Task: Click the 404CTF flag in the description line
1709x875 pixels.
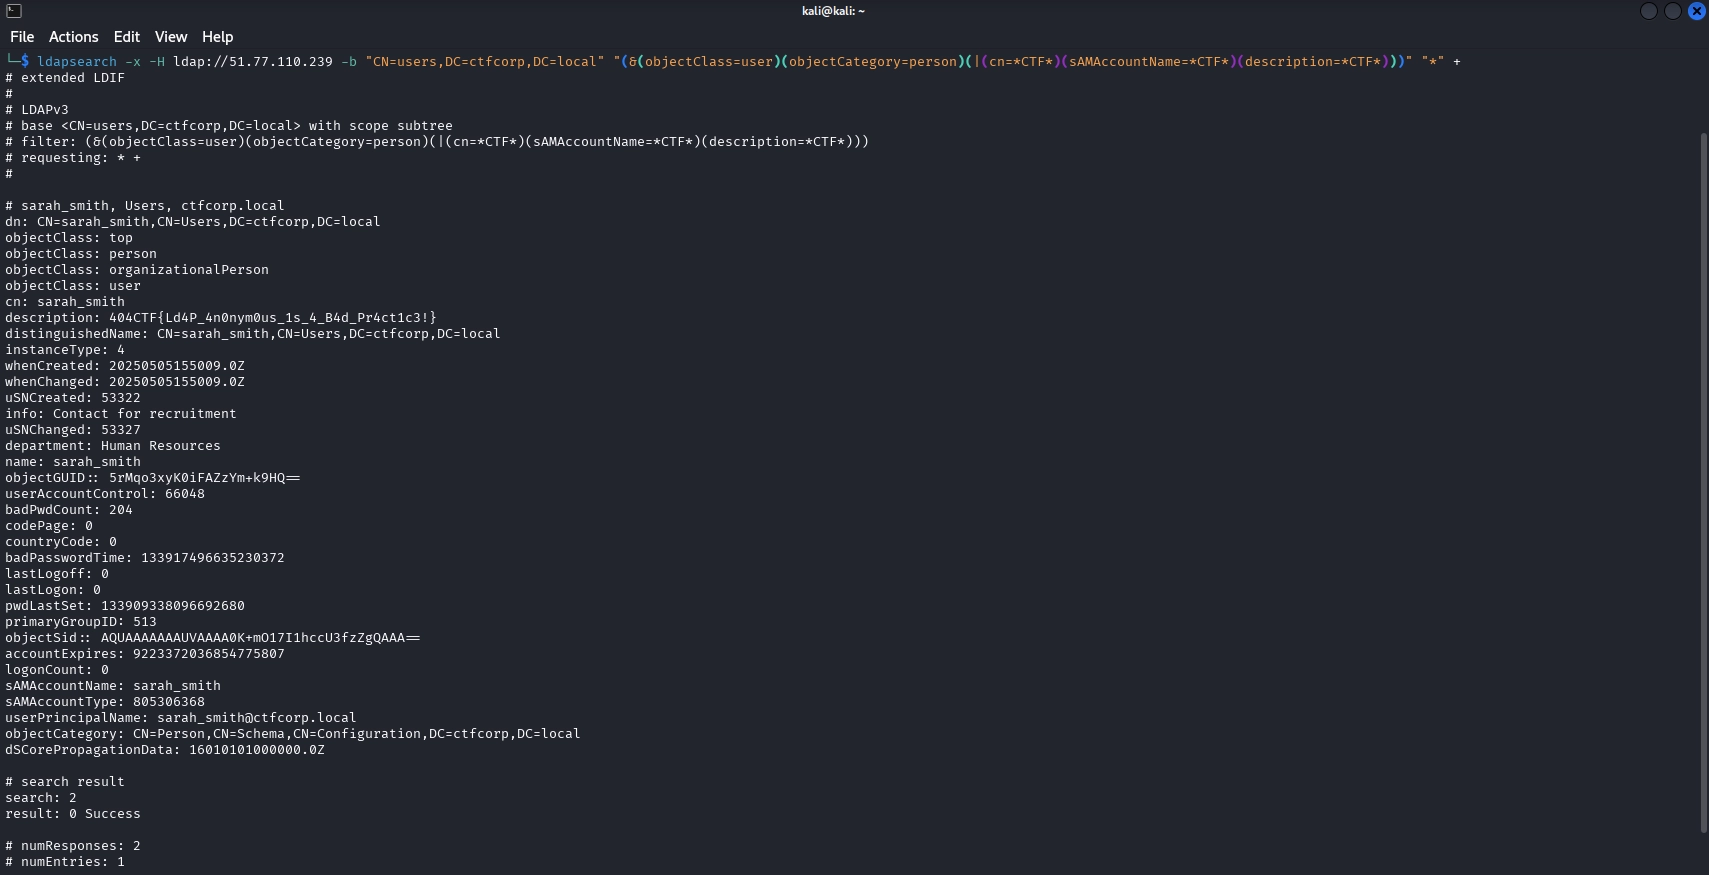Action: (x=272, y=318)
